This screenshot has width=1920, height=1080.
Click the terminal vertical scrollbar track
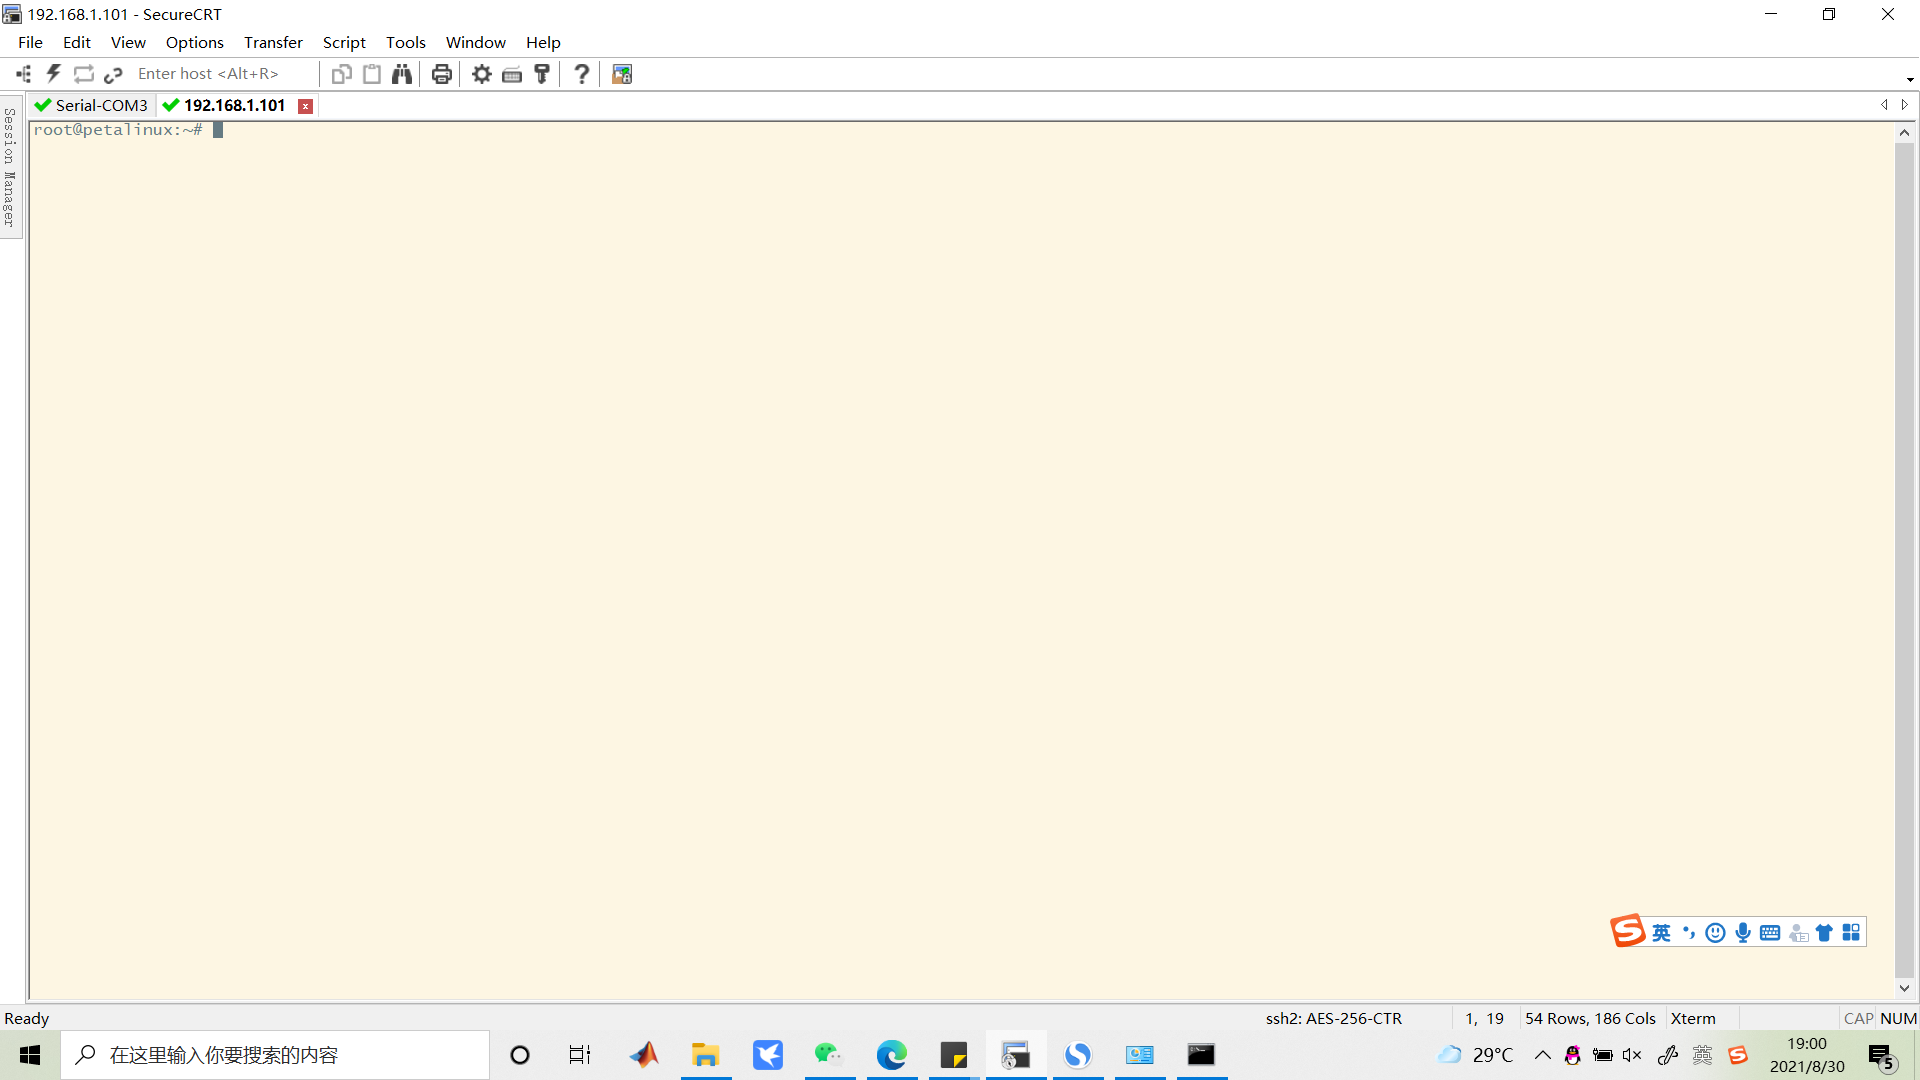(1904, 560)
